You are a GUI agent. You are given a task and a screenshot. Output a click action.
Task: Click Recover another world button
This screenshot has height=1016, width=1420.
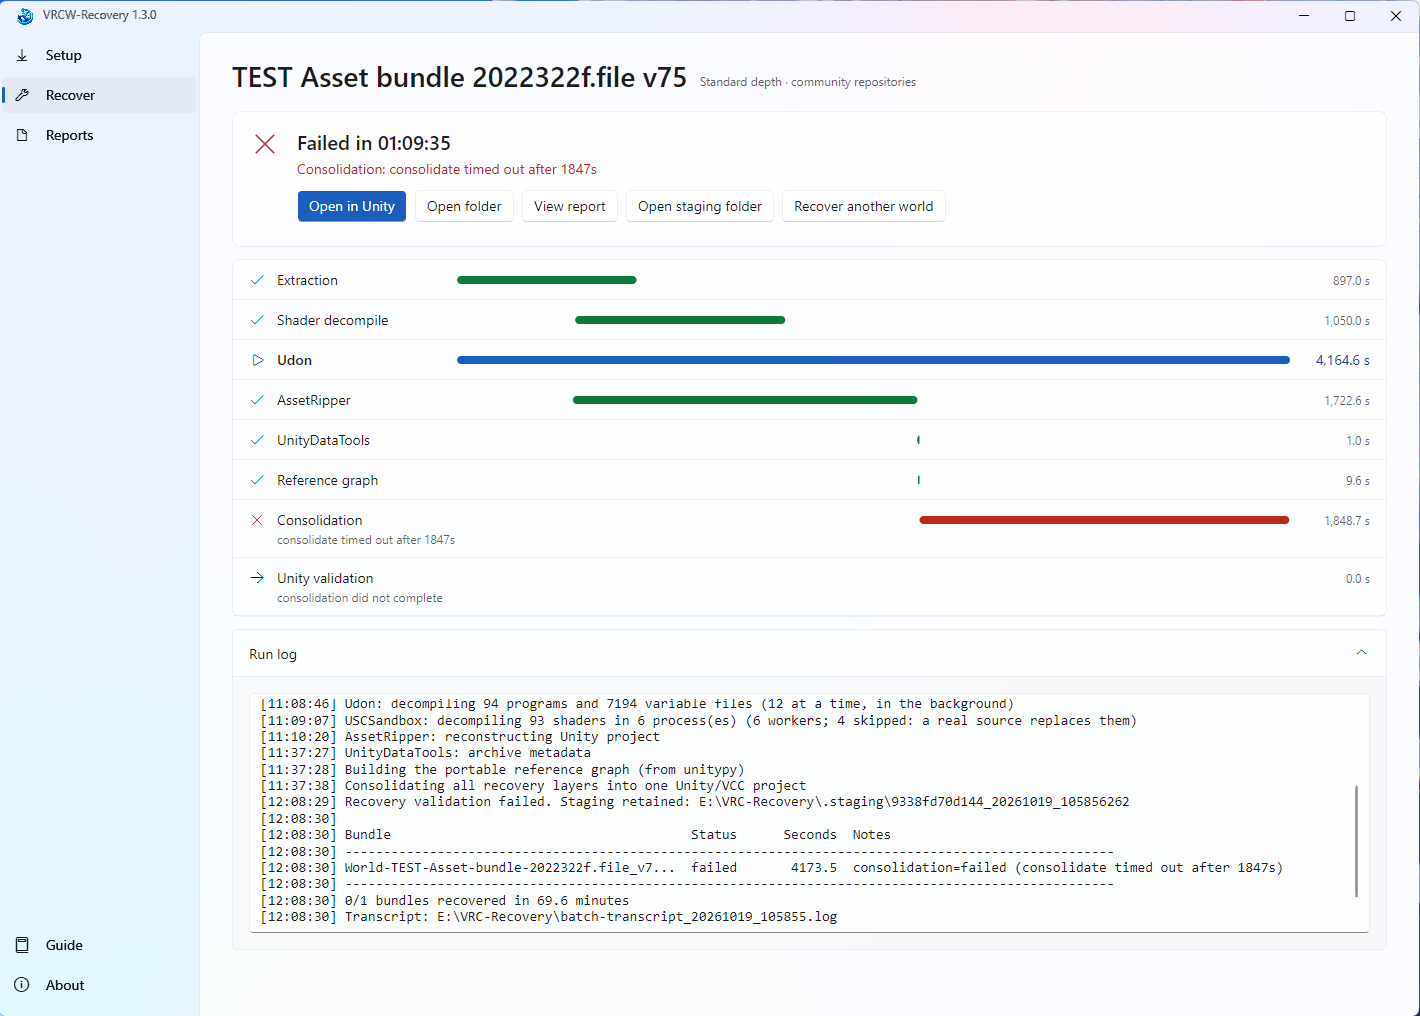click(x=864, y=206)
